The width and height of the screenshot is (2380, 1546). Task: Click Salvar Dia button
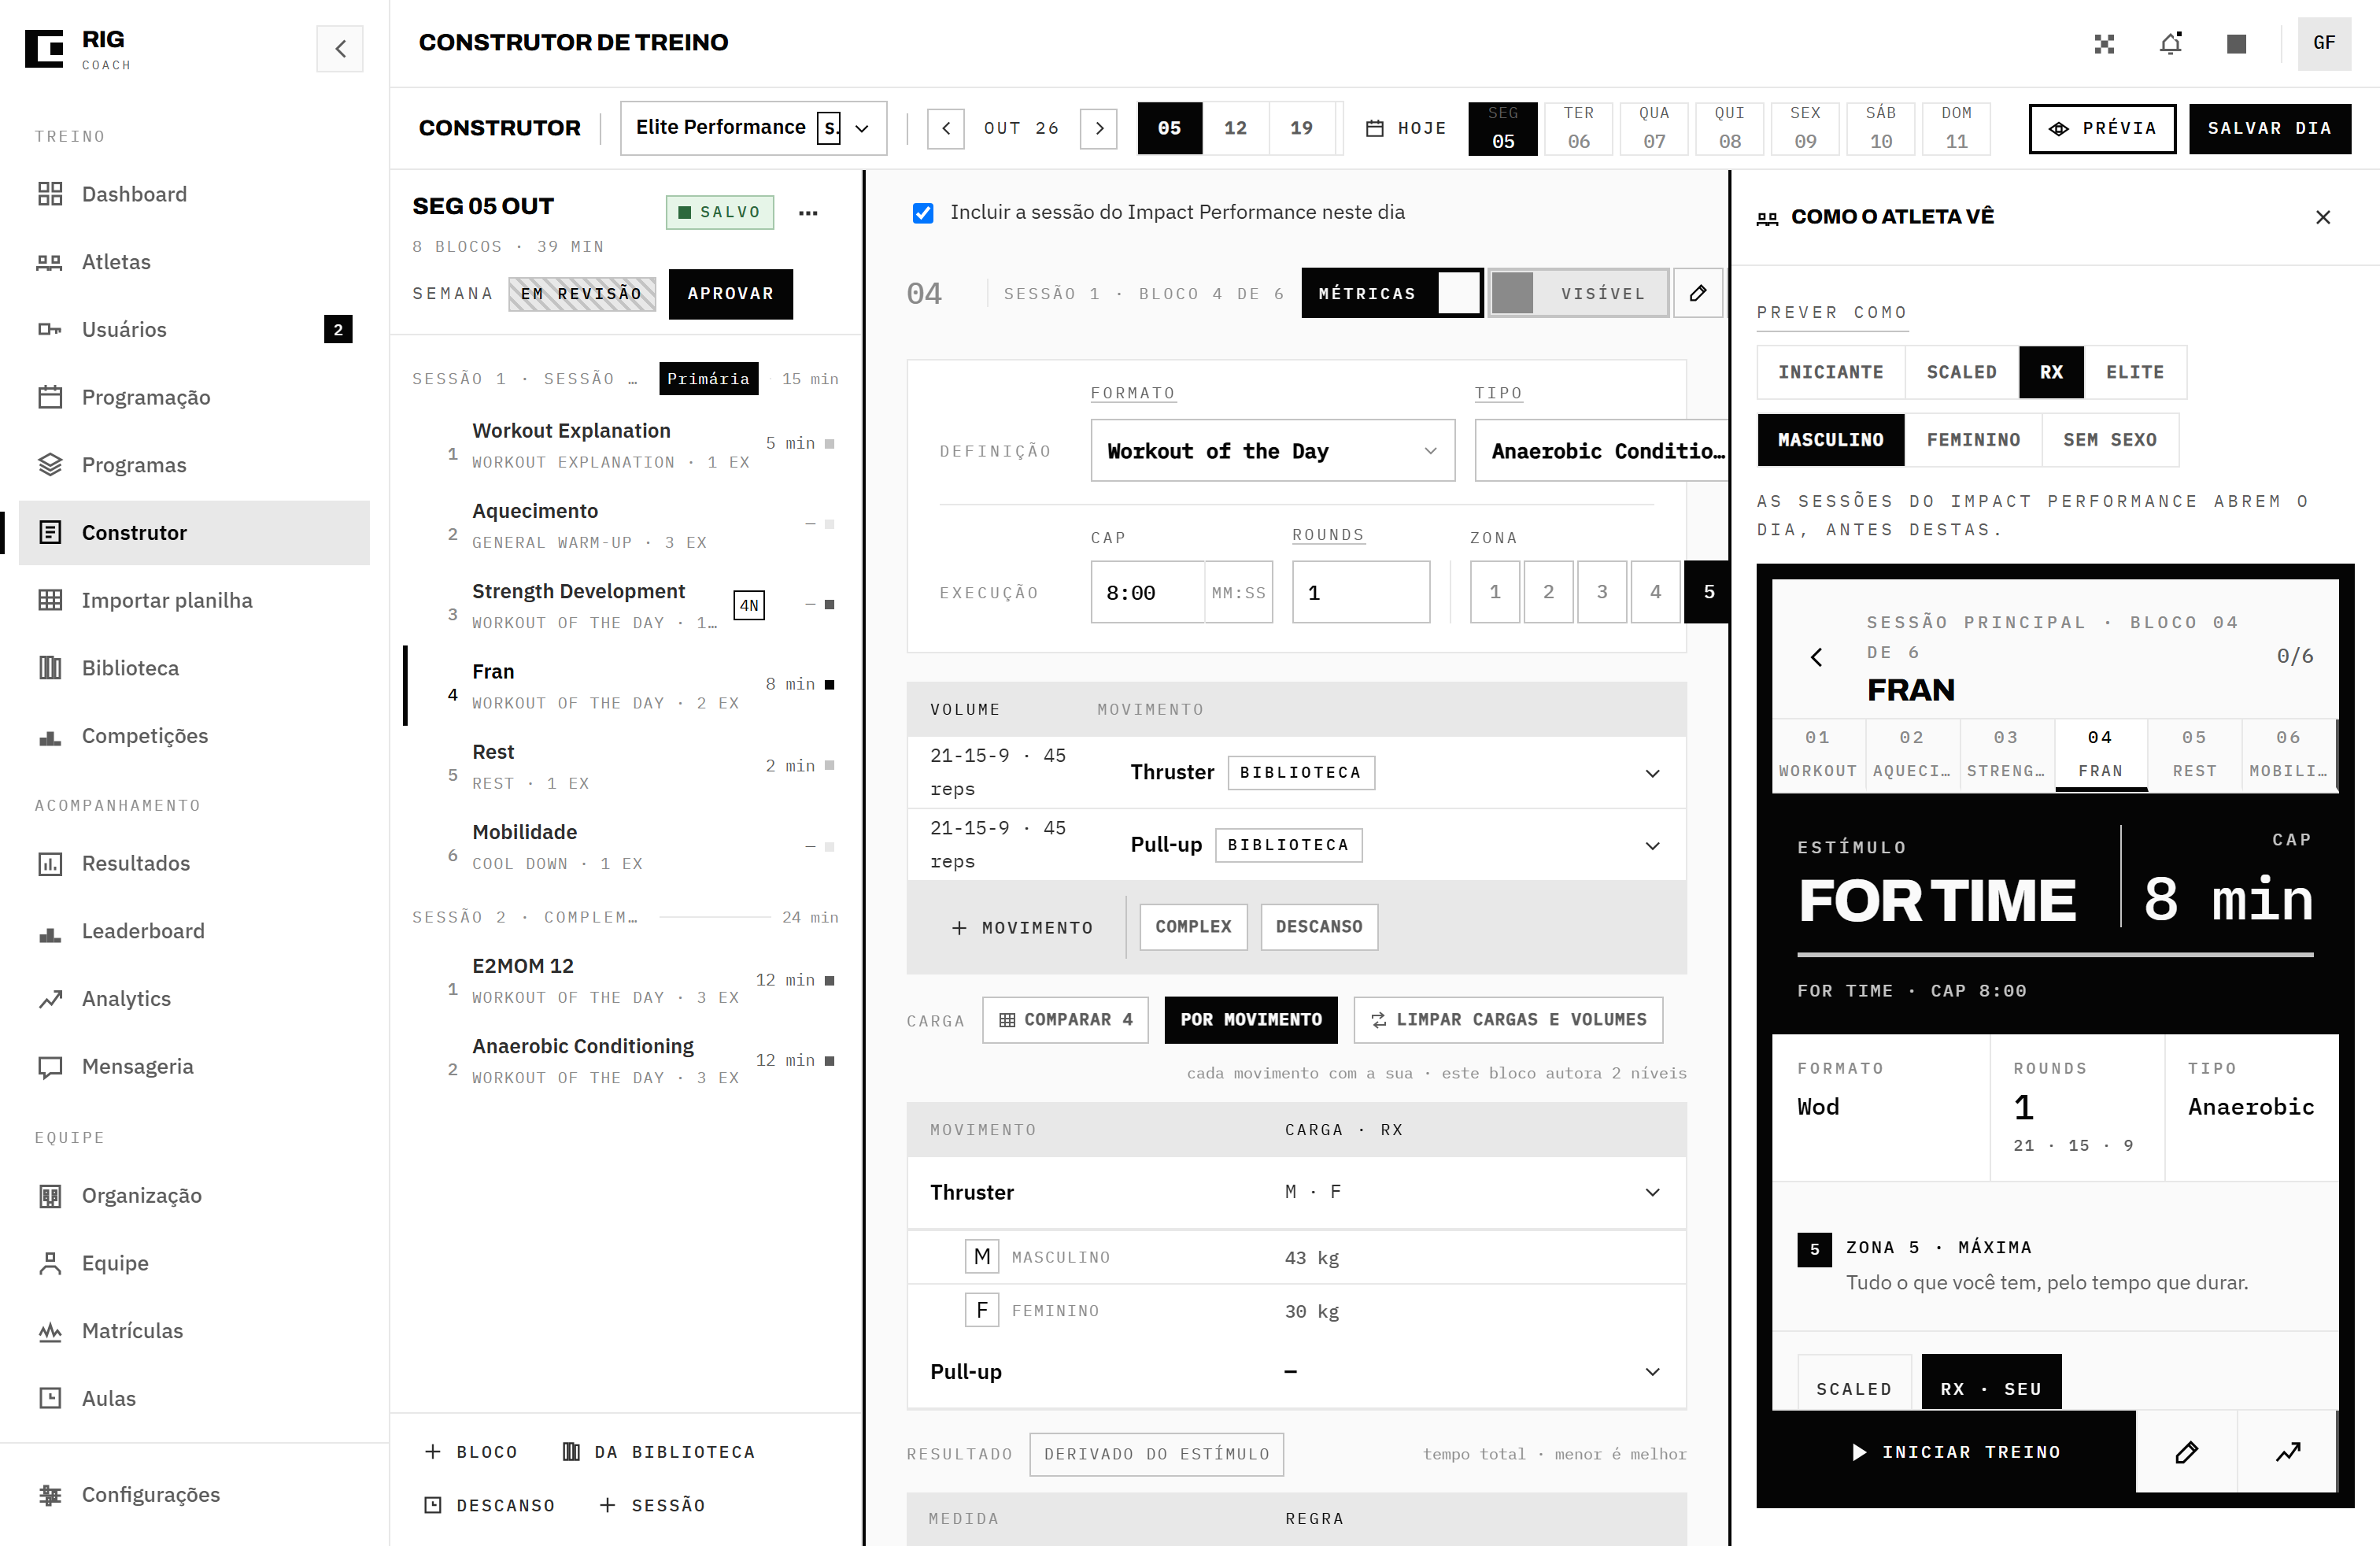click(x=2270, y=128)
